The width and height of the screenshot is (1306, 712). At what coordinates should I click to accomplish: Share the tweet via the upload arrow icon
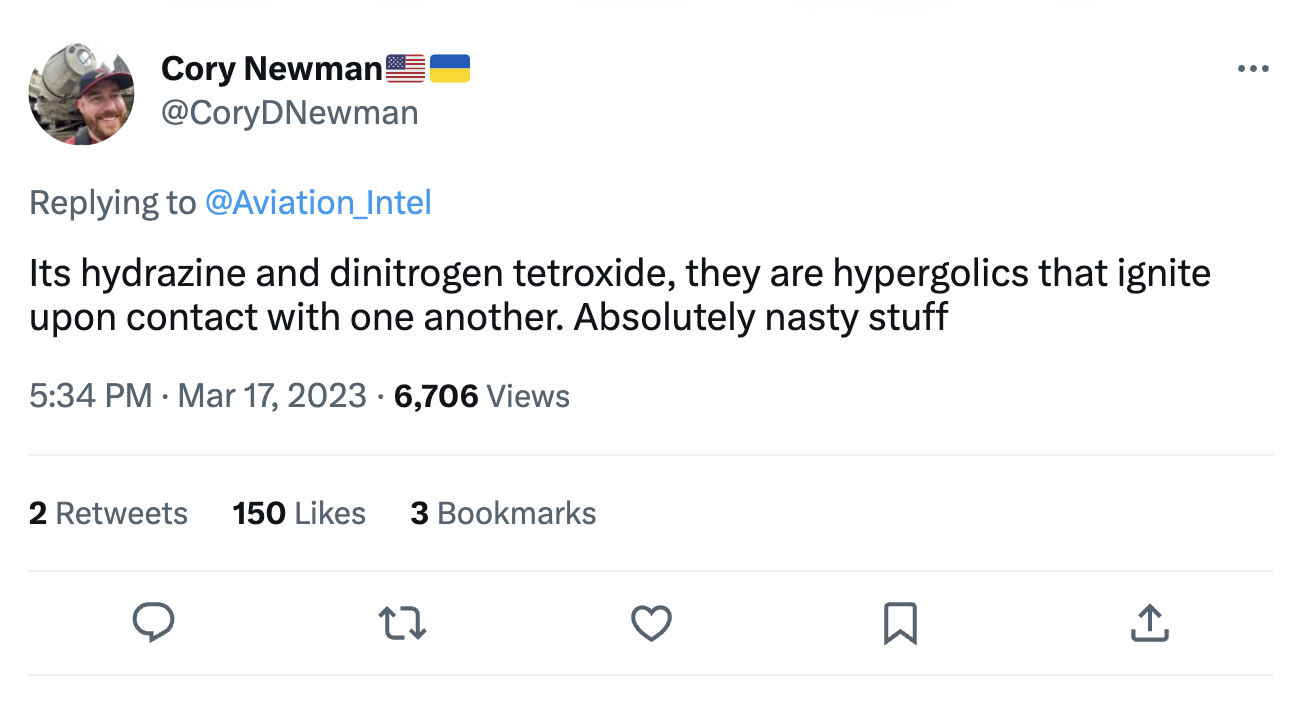(x=1149, y=623)
